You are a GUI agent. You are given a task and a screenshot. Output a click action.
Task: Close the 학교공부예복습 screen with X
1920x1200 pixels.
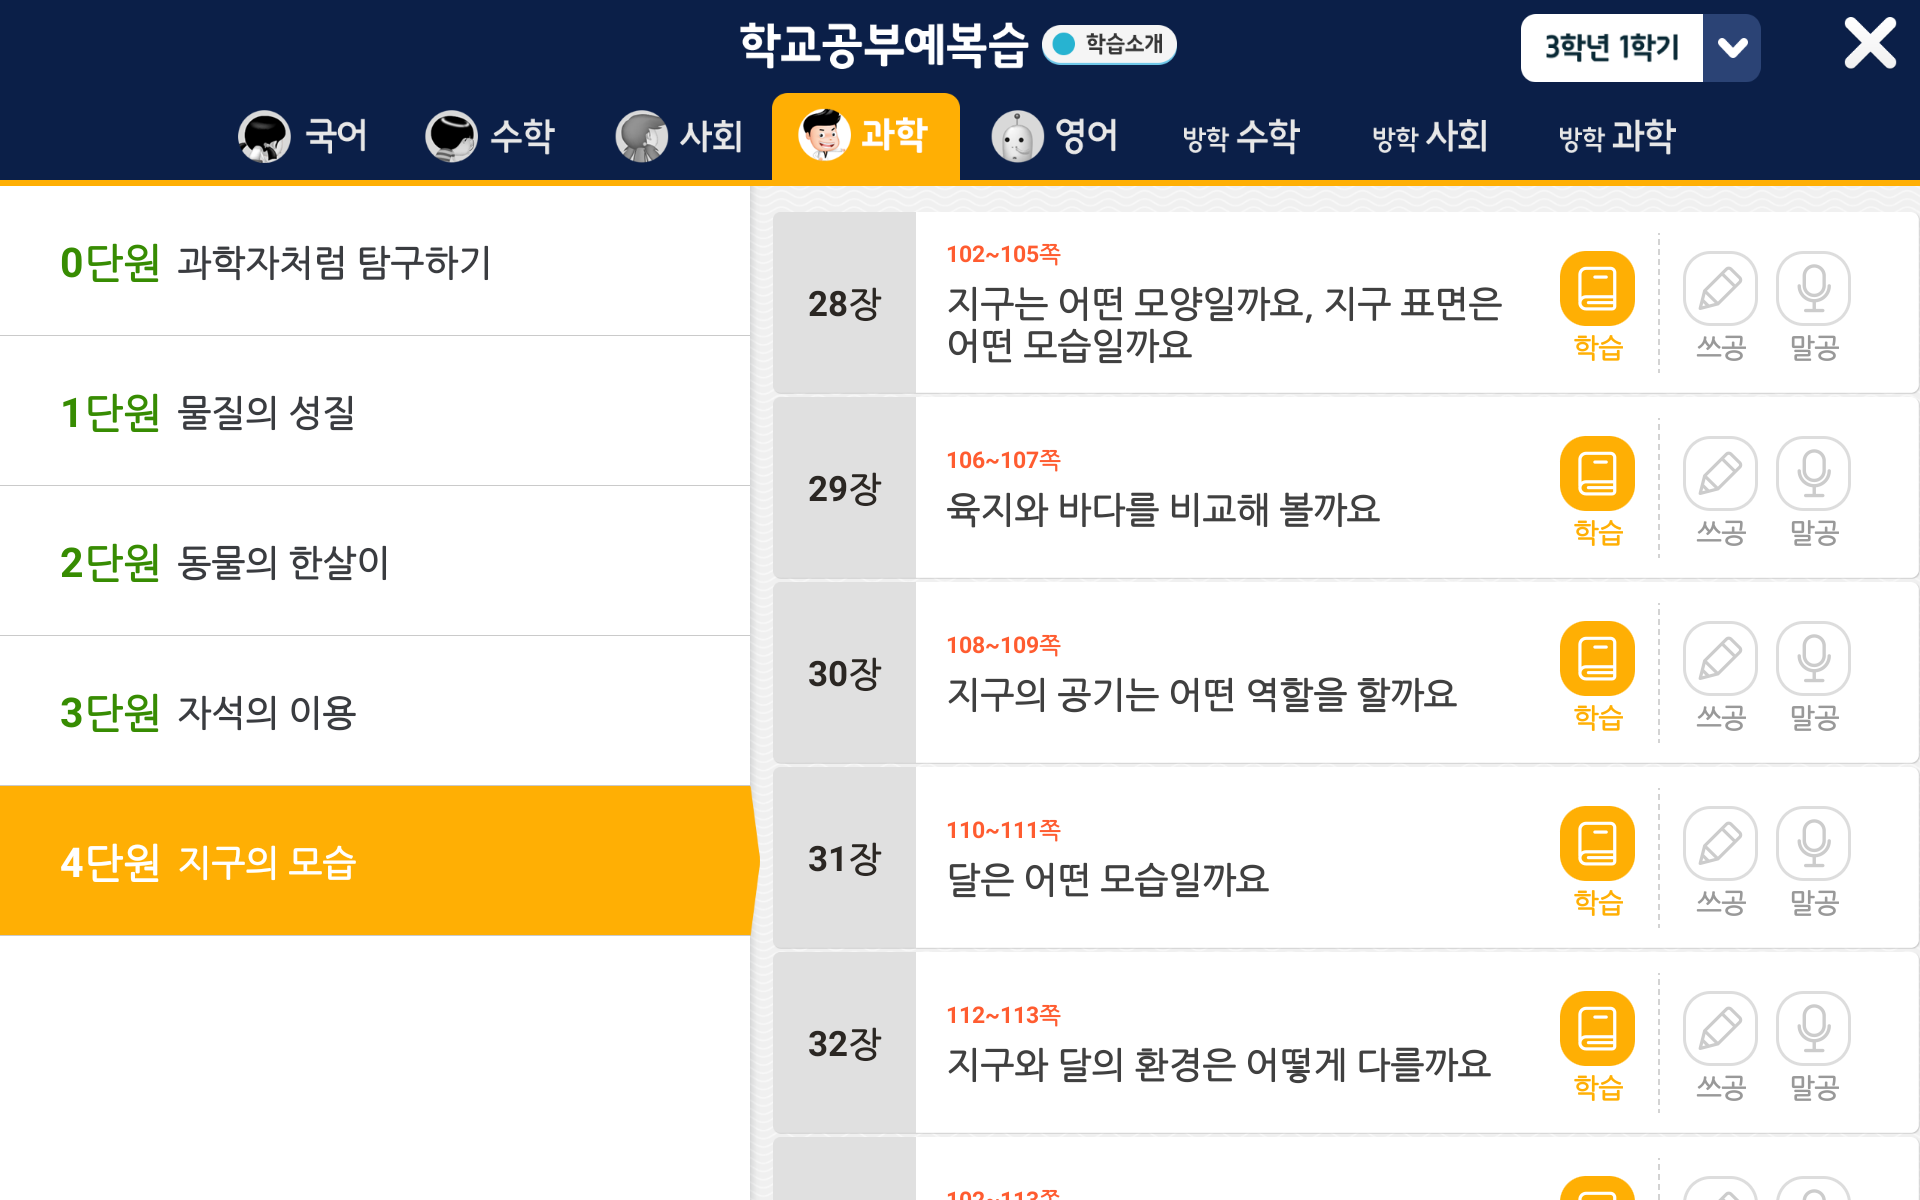pyautogui.click(x=1869, y=44)
